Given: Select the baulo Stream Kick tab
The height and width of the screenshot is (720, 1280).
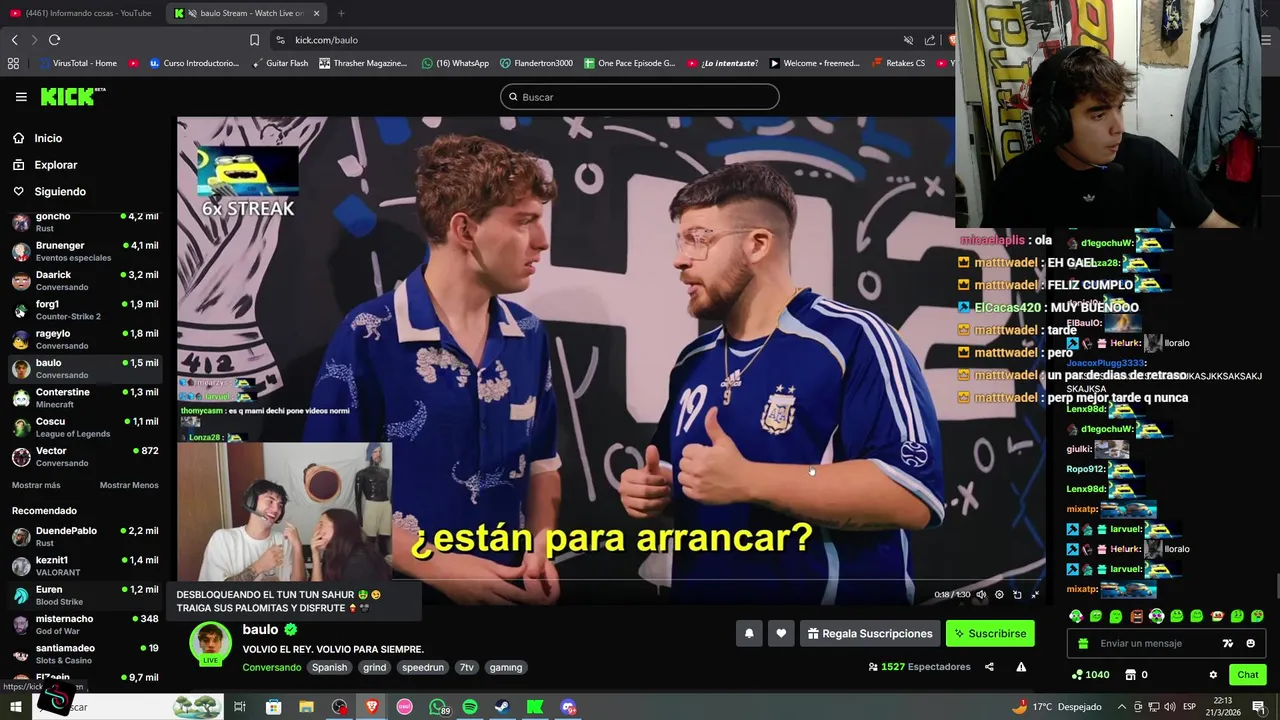Looking at the screenshot, I should tap(245, 13).
